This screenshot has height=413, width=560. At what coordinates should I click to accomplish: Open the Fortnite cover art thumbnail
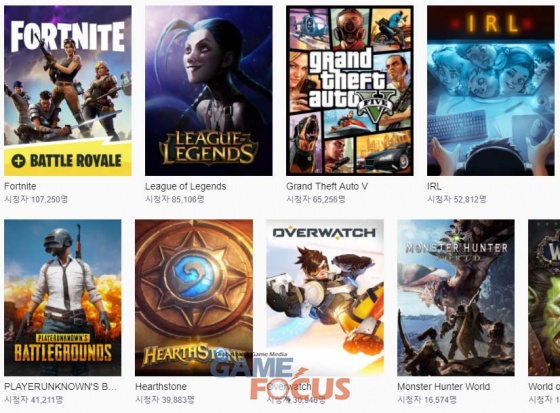[x=68, y=91]
